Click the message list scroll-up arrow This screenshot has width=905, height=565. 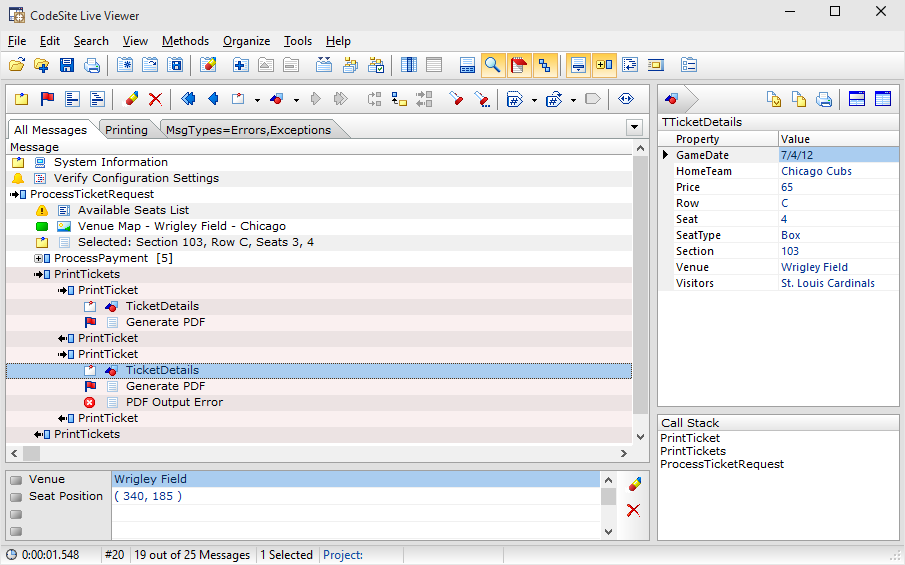pyautogui.click(x=640, y=148)
